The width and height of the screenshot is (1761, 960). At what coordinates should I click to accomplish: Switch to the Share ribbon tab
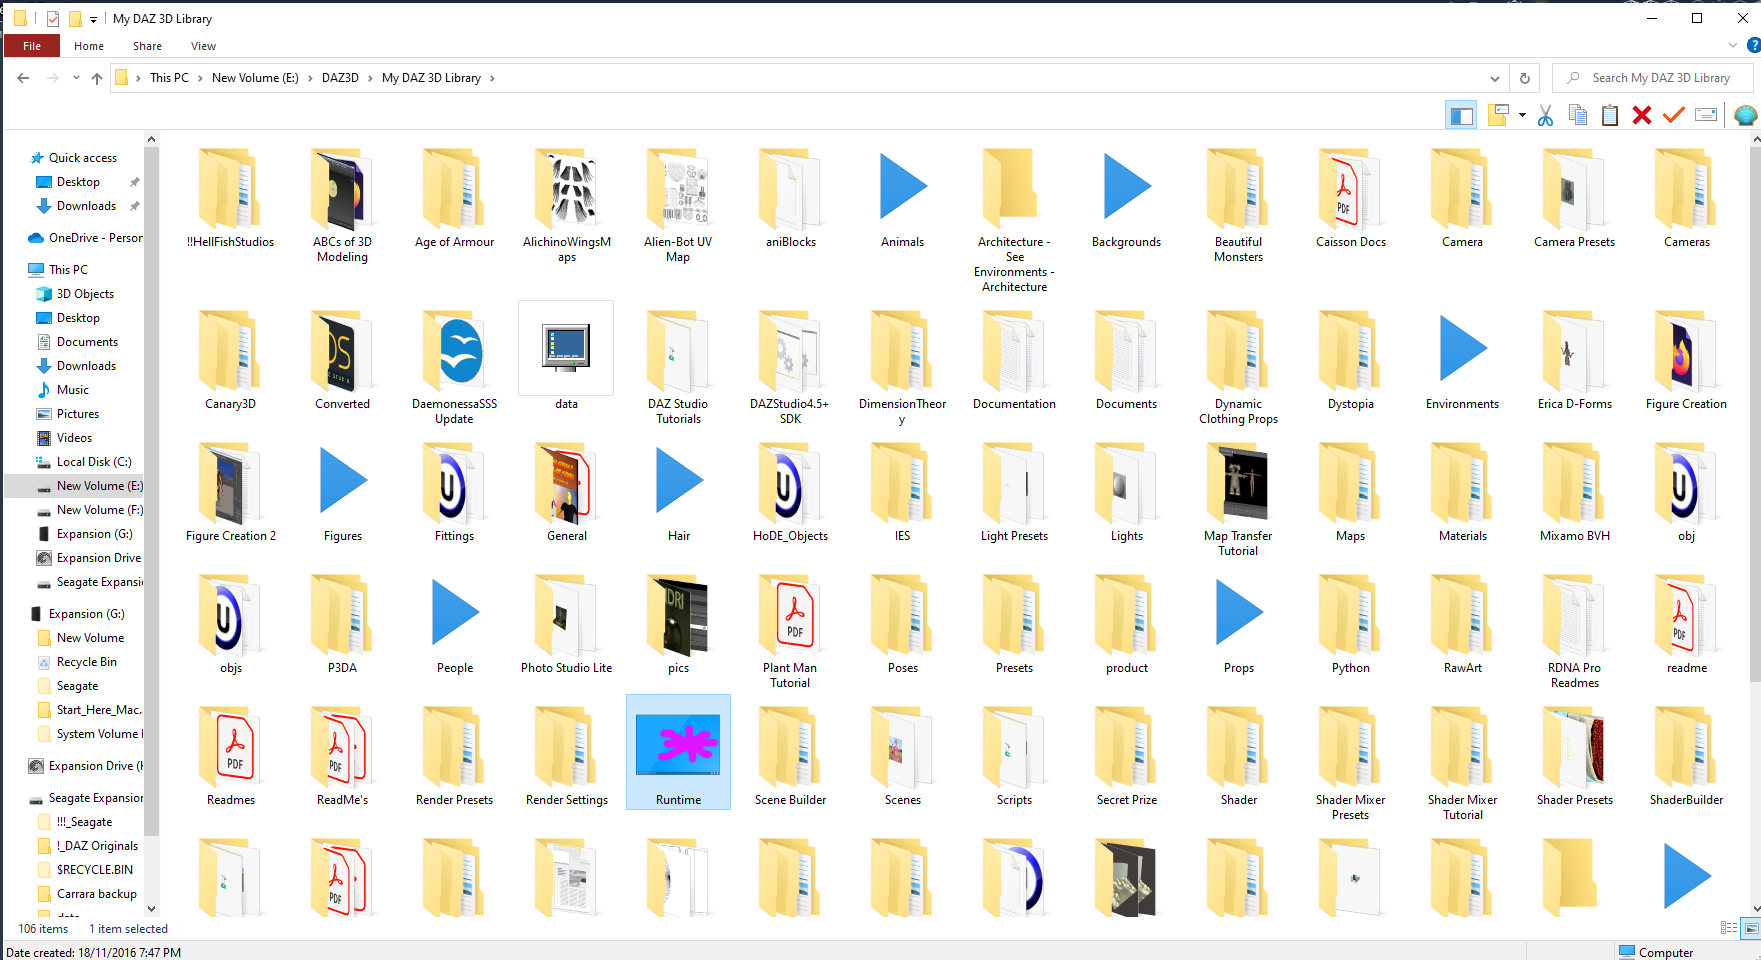coord(147,46)
